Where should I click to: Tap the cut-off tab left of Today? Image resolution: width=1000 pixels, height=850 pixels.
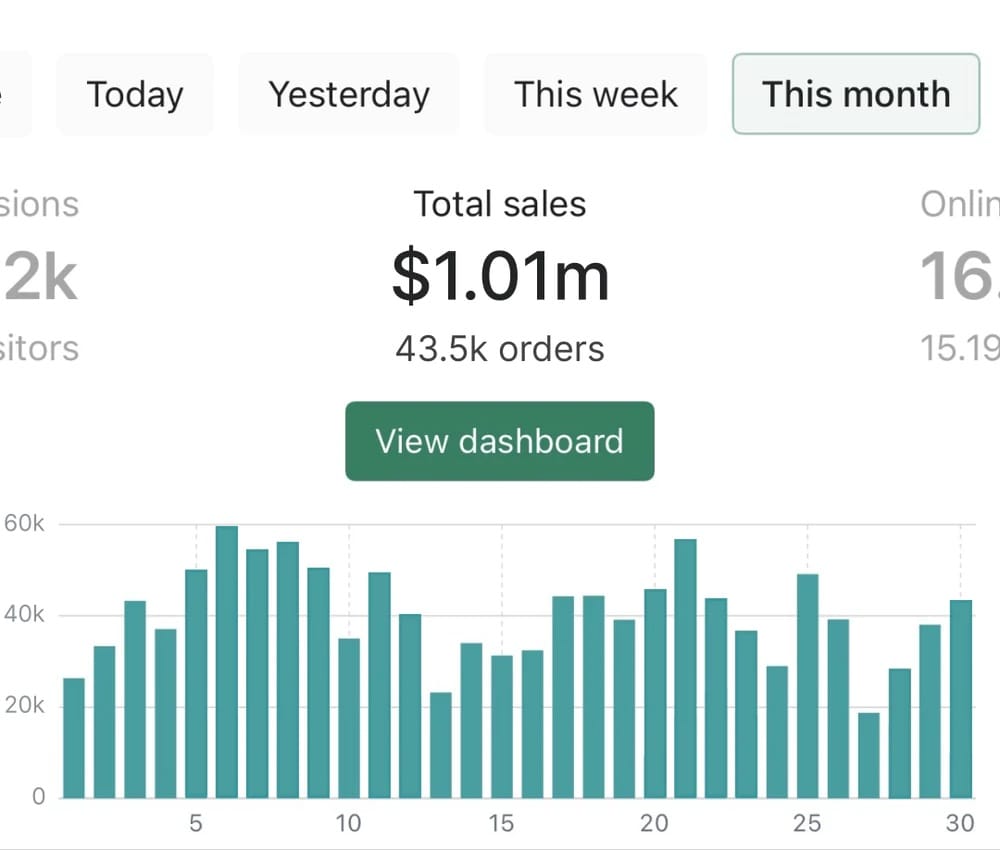tap(14, 95)
